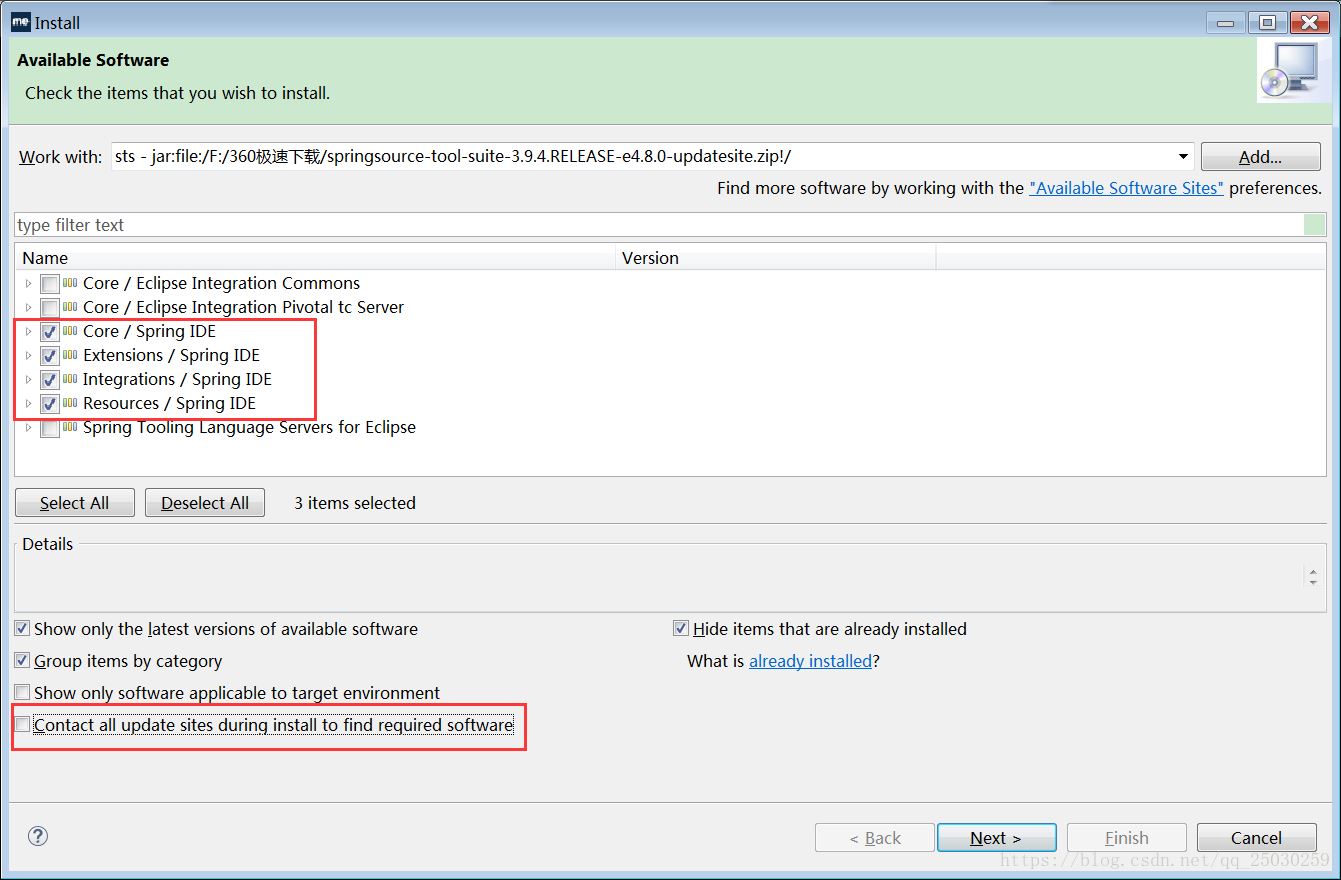Click the help question mark icon
The height and width of the screenshot is (880, 1341).
click(38, 836)
